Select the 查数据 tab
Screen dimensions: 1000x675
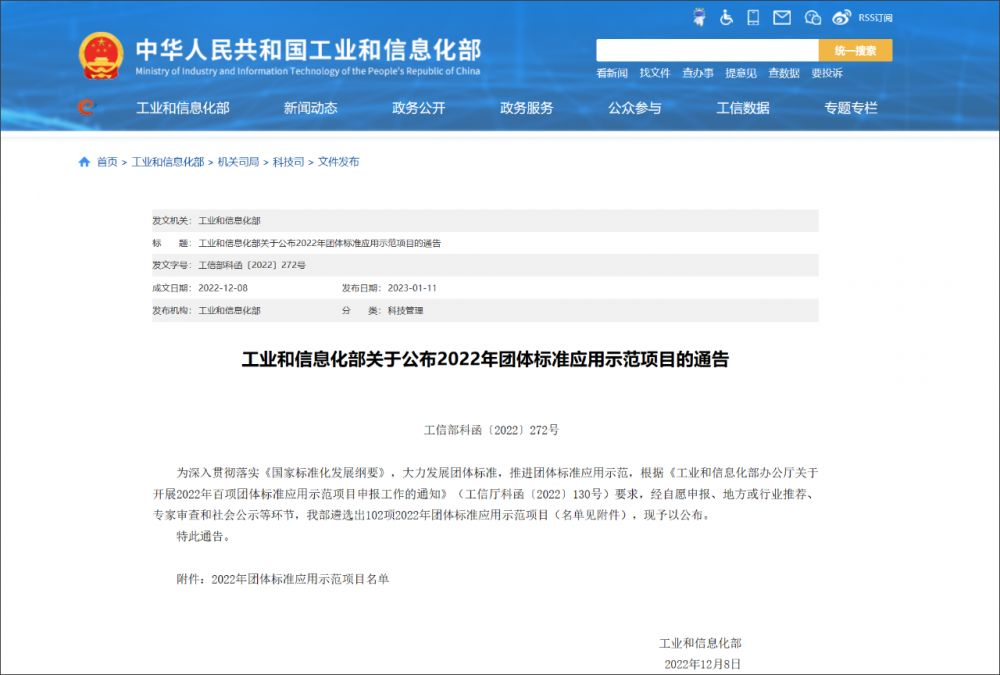pos(781,73)
